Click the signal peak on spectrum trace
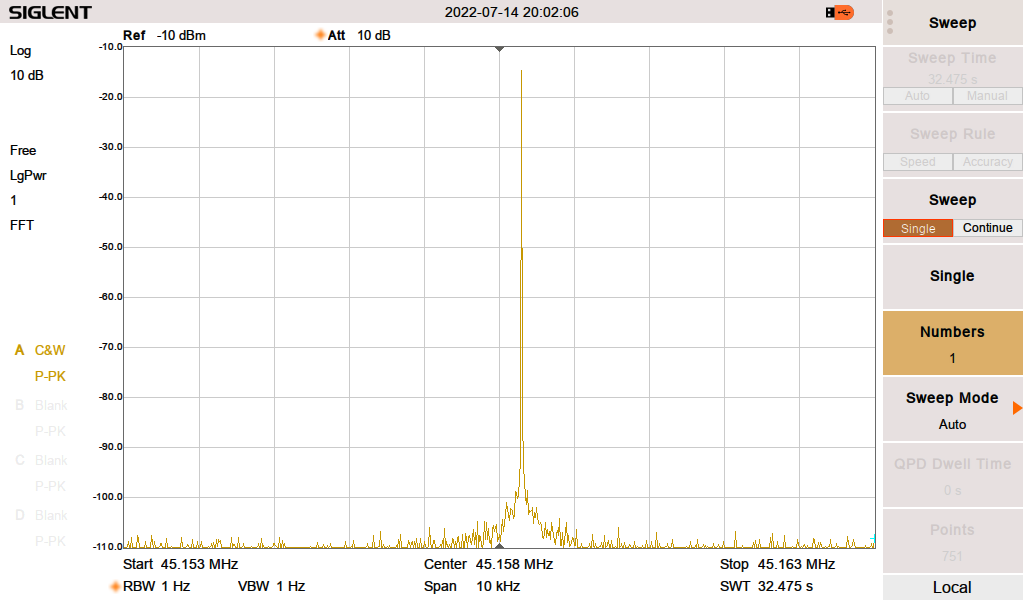 521,72
